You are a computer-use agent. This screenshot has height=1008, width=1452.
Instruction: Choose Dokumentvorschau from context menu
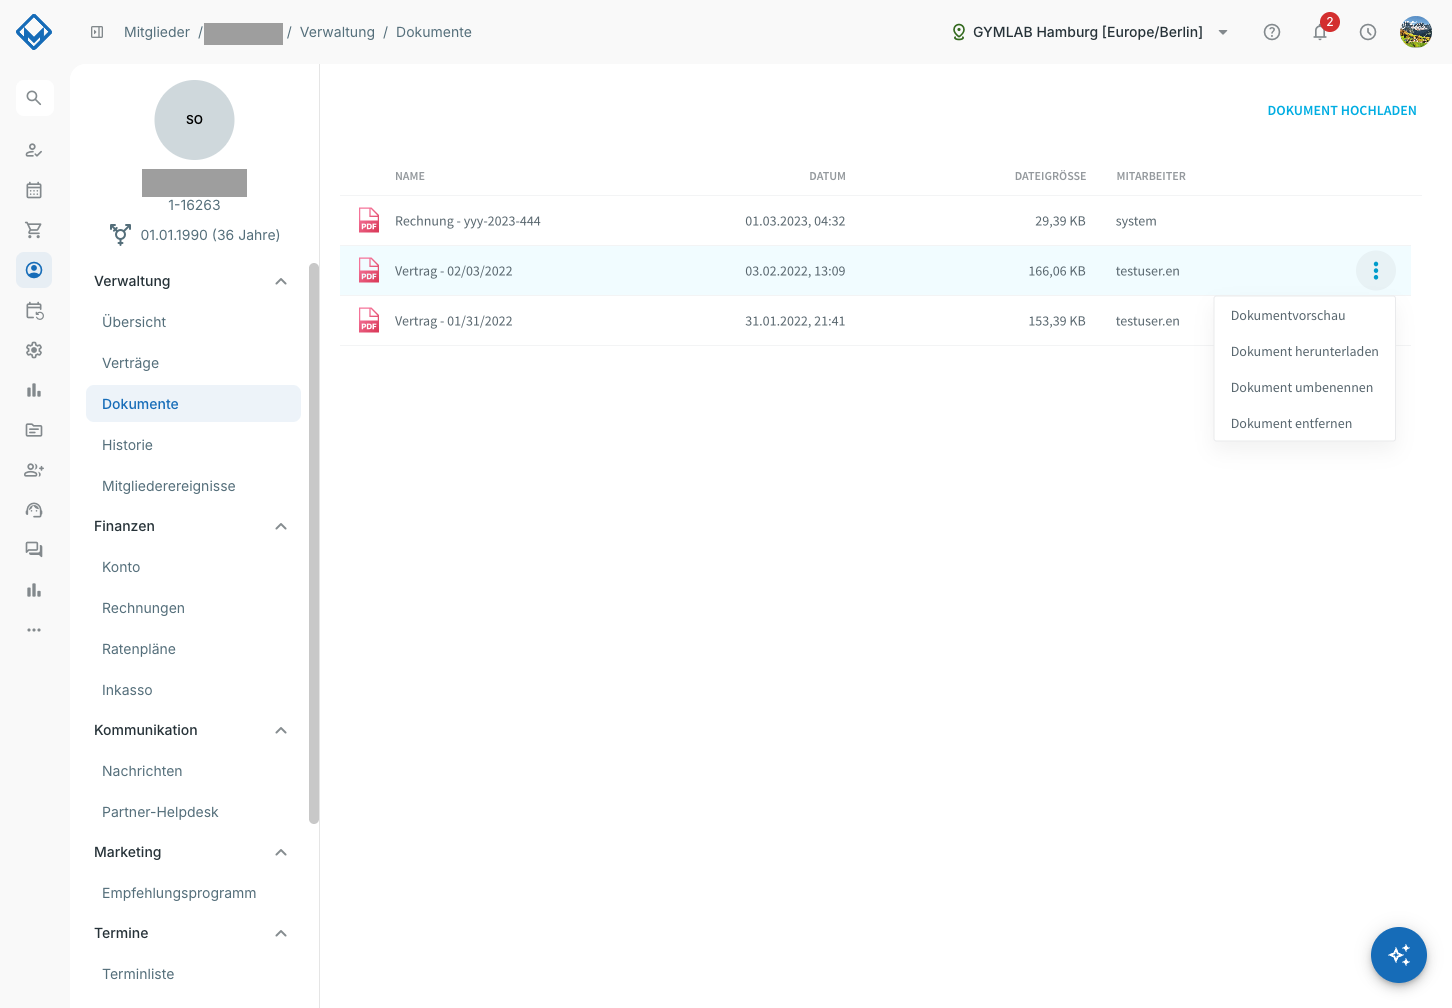tap(1304, 316)
